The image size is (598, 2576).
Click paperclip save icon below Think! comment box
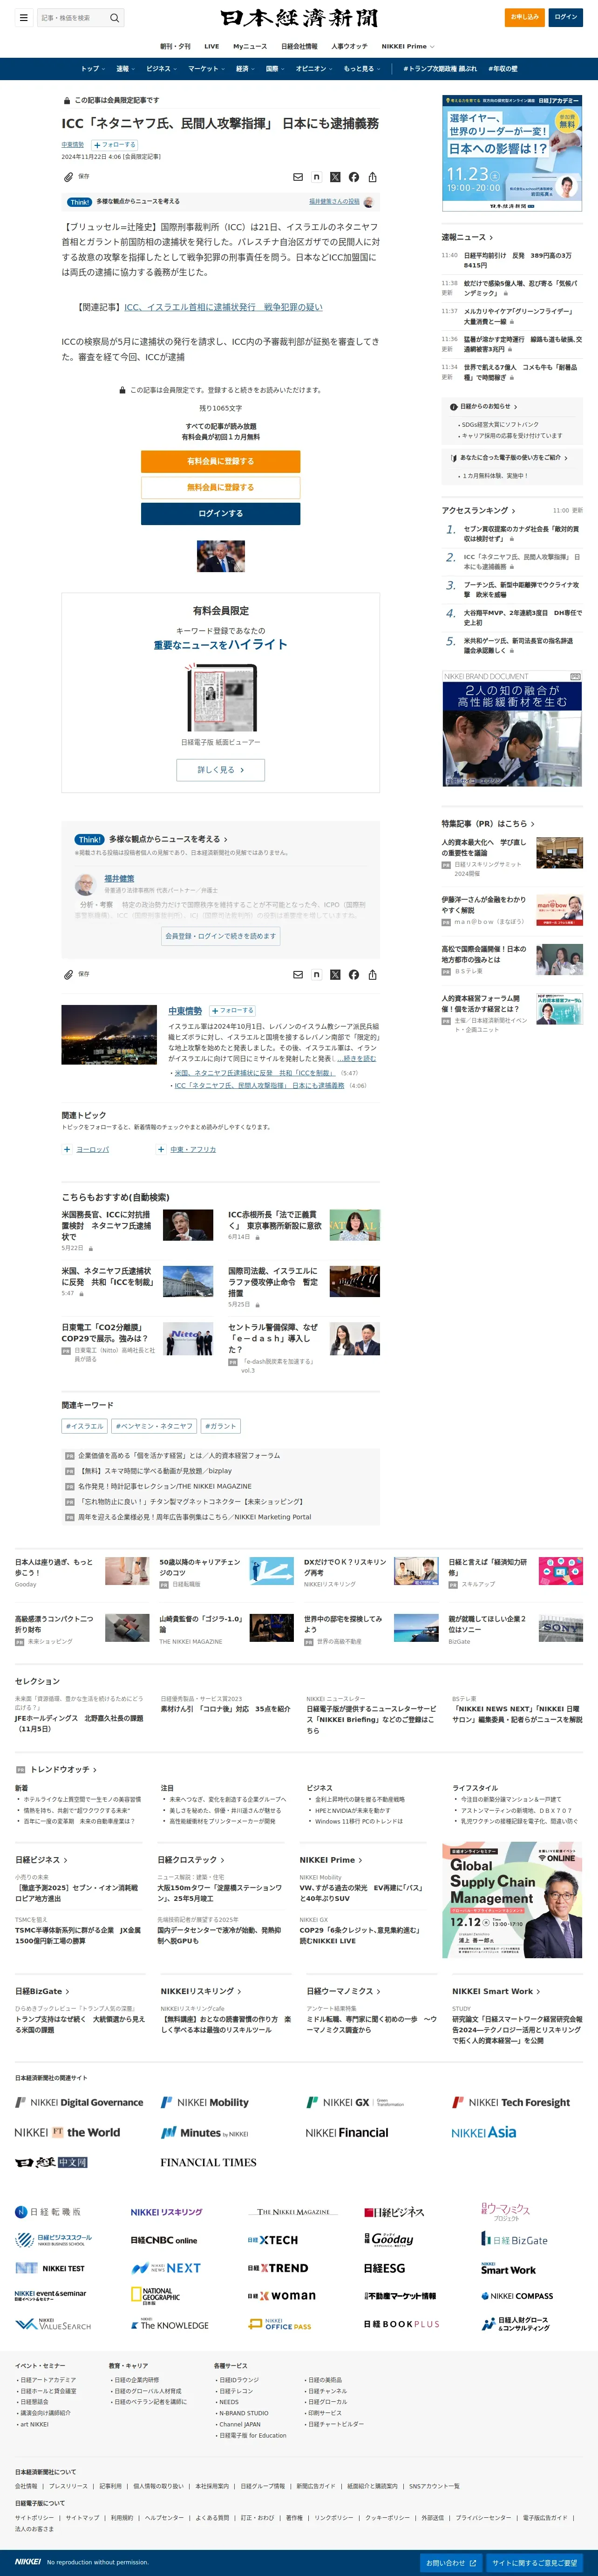(x=69, y=974)
